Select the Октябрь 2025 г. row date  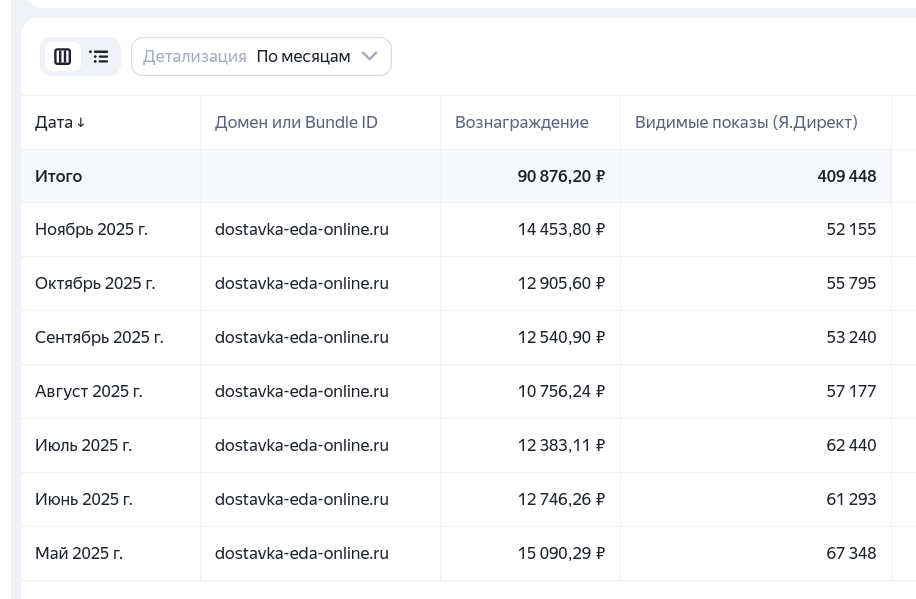95,284
